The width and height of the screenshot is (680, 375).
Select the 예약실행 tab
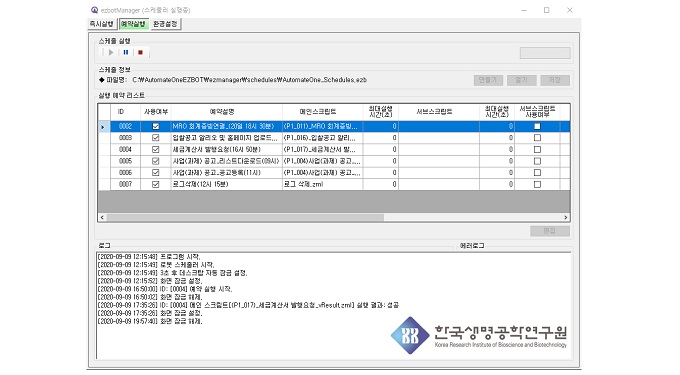click(133, 24)
